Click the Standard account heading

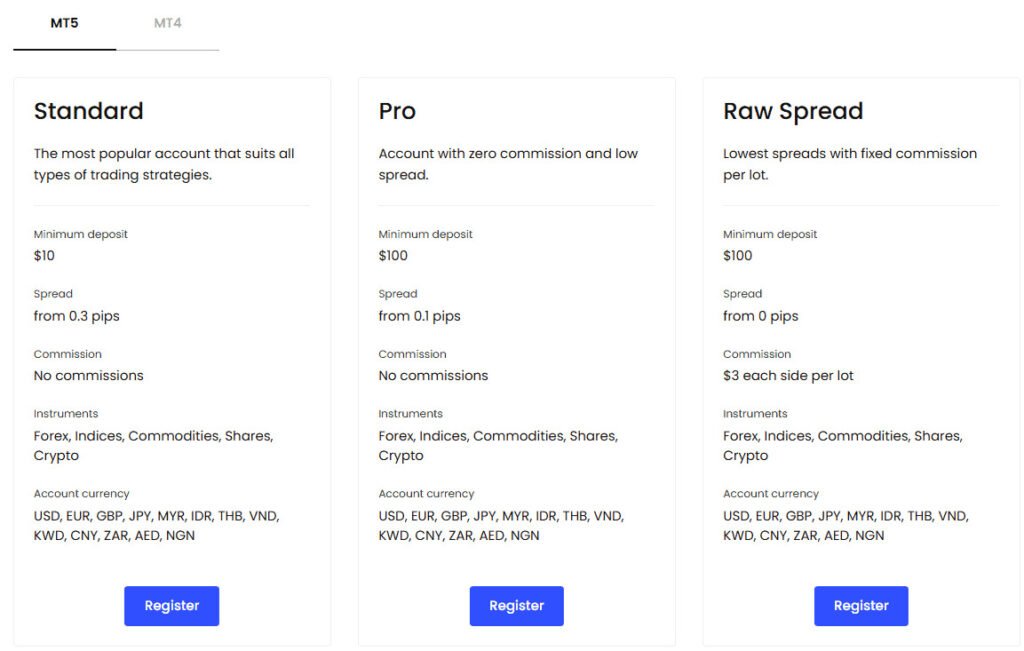[88, 111]
